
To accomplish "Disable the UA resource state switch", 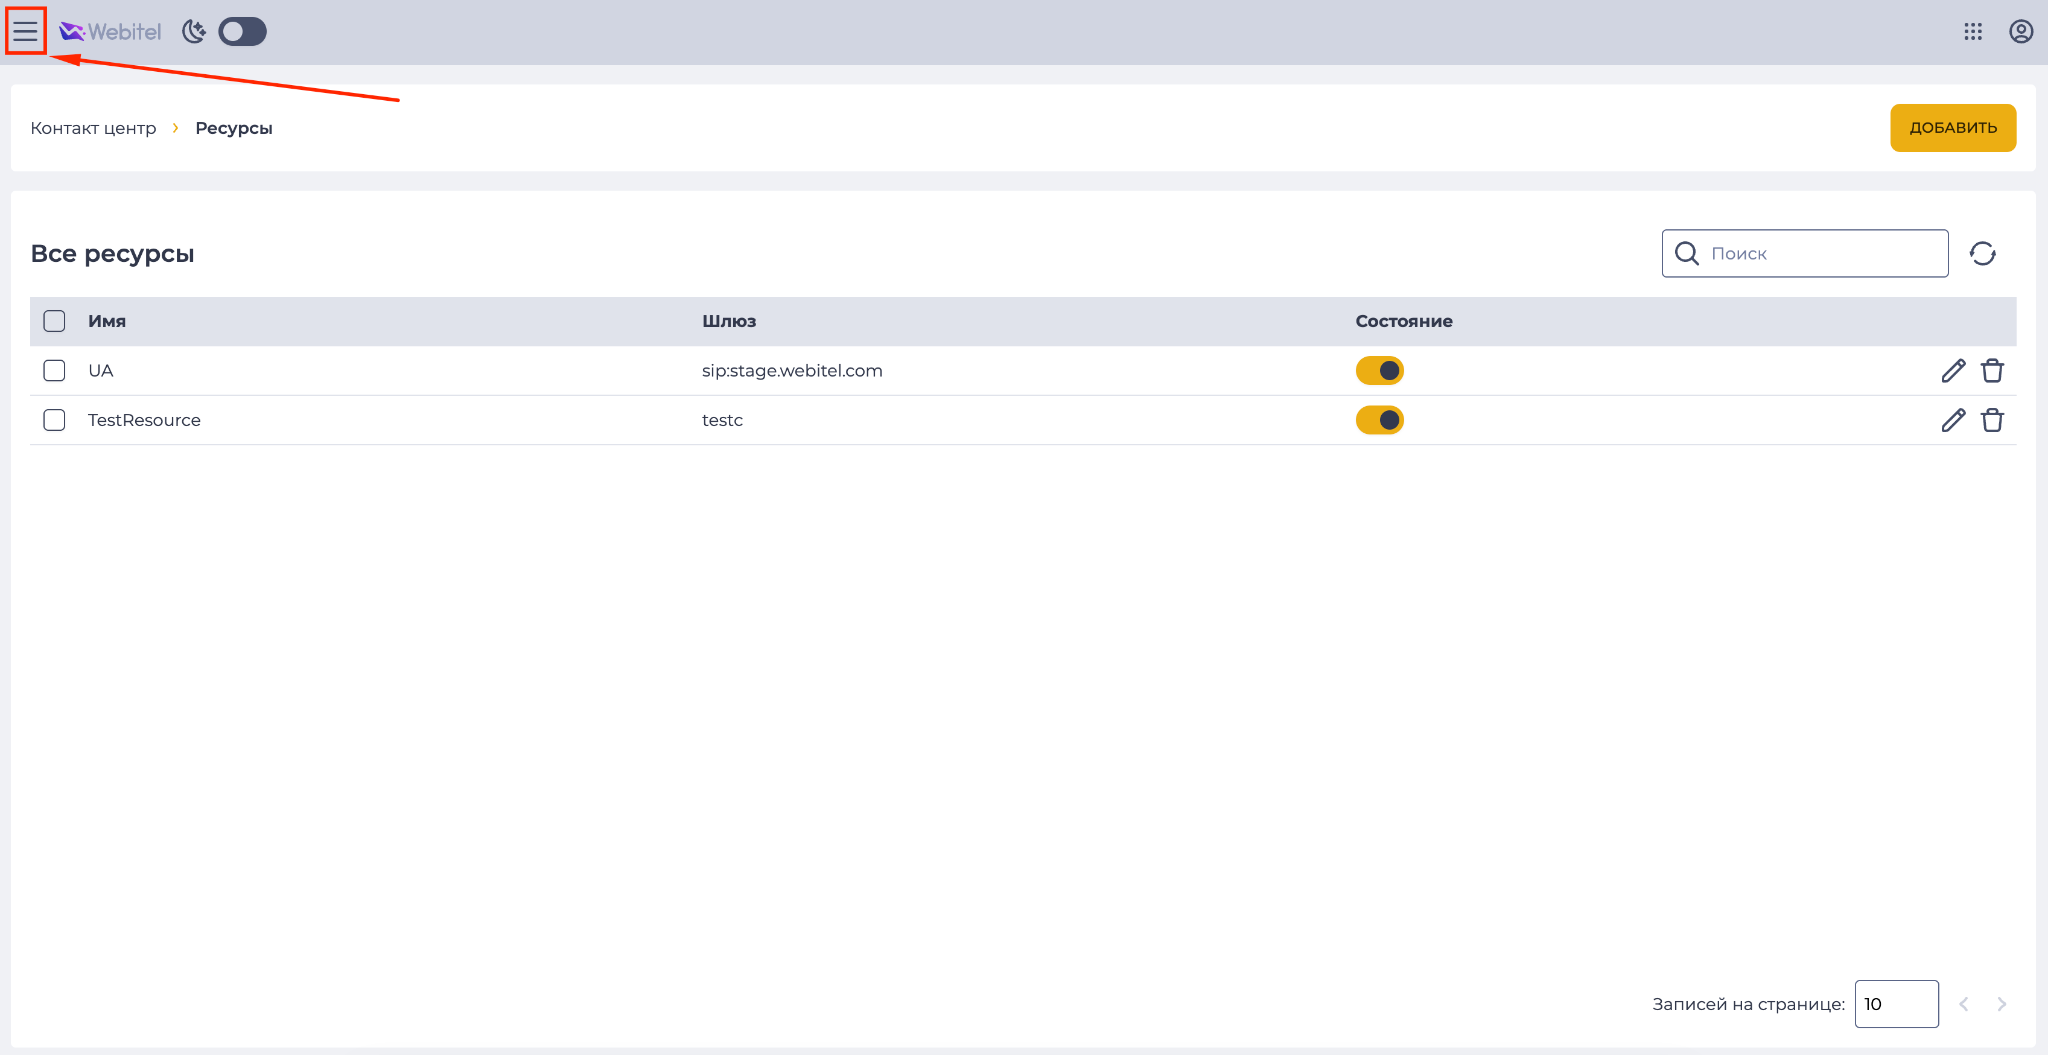I will [1380, 371].
